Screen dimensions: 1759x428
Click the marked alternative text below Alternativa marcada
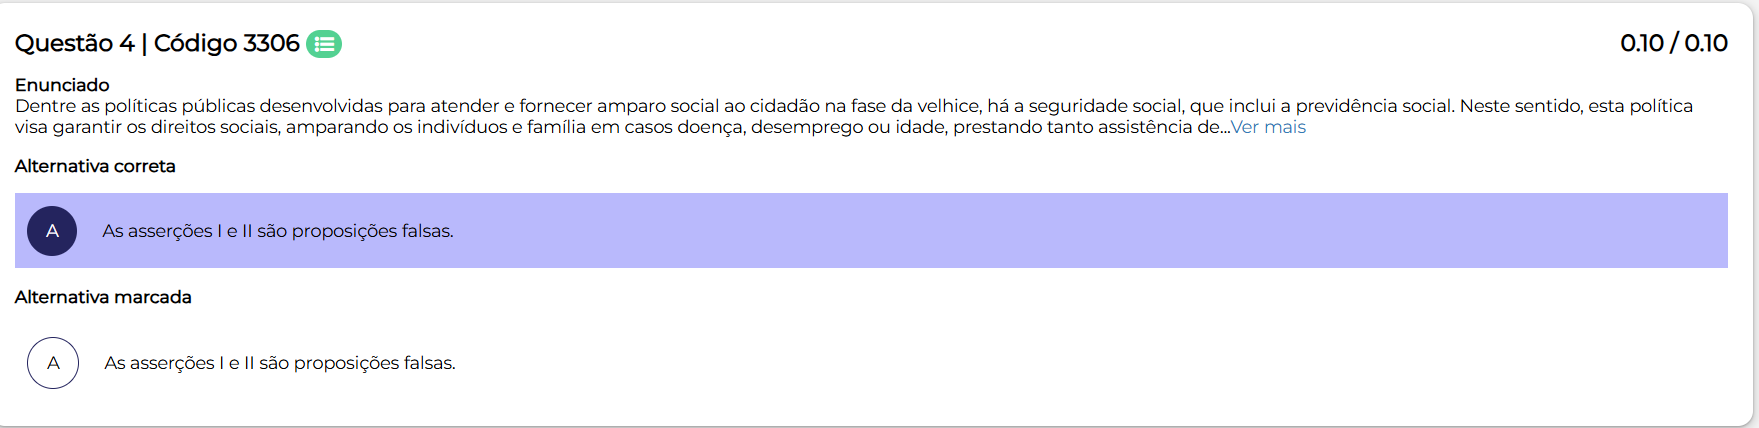(x=279, y=363)
